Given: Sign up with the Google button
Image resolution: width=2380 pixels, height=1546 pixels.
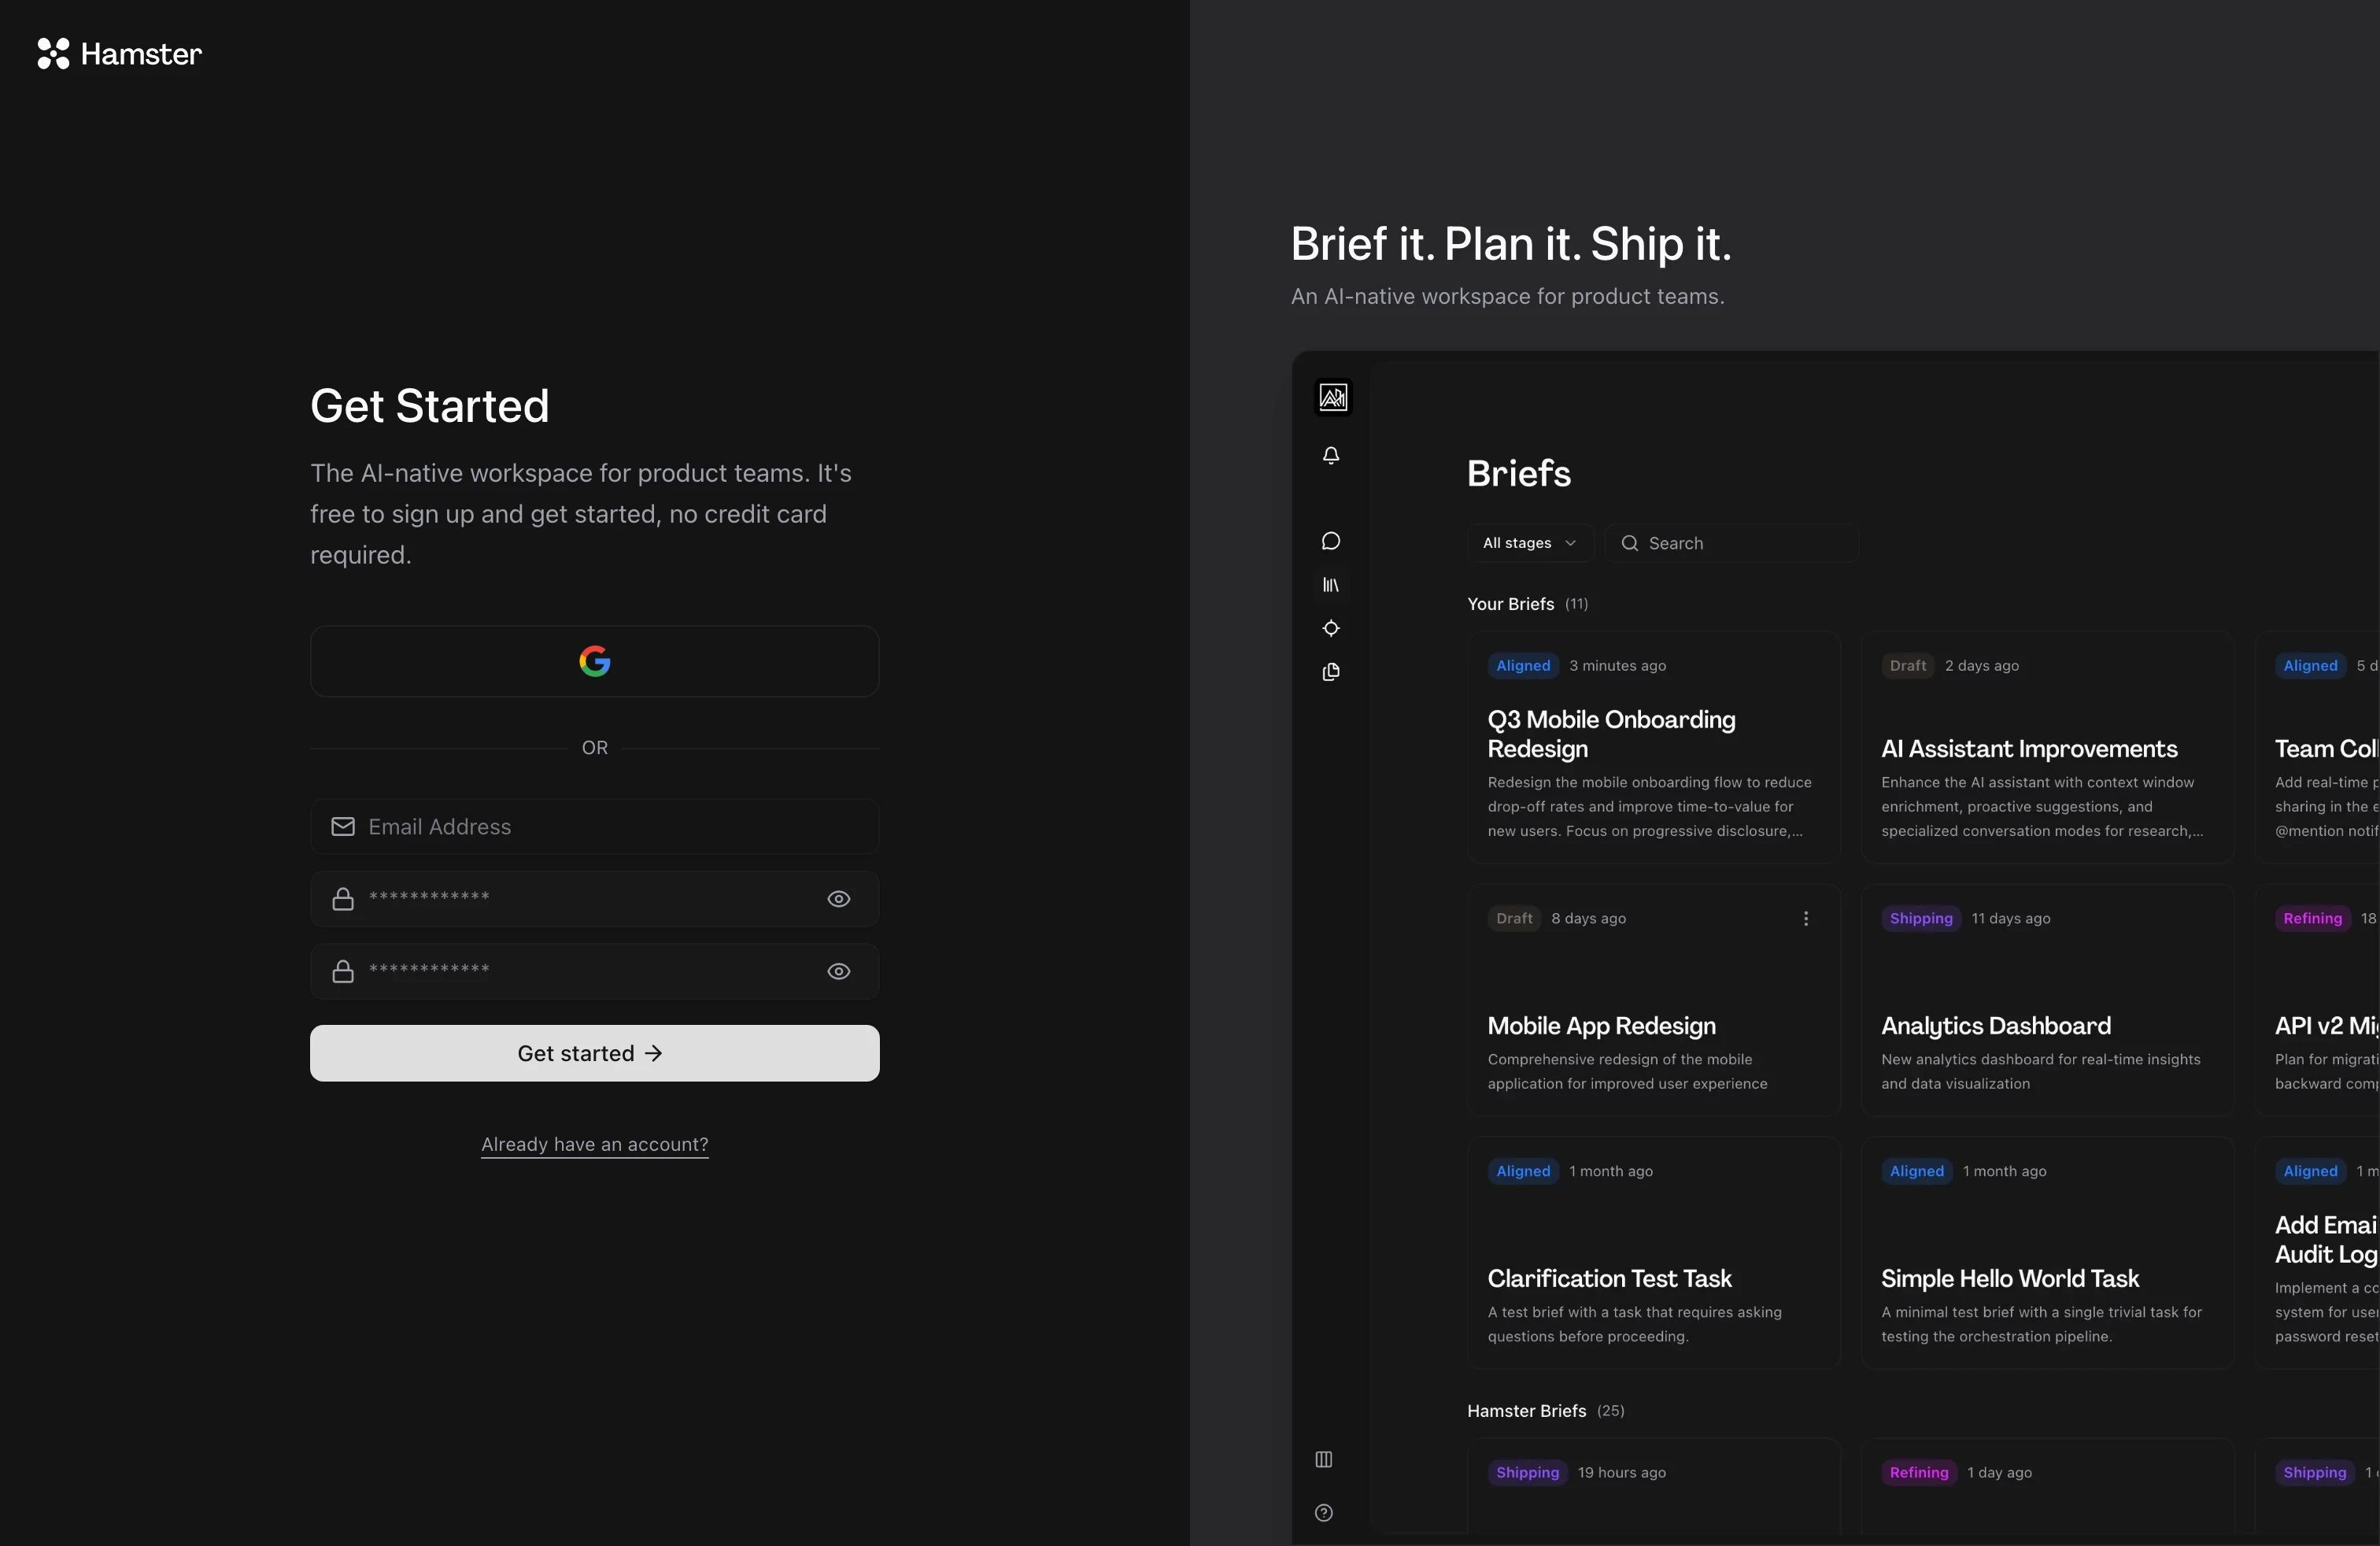Looking at the screenshot, I should [595, 661].
